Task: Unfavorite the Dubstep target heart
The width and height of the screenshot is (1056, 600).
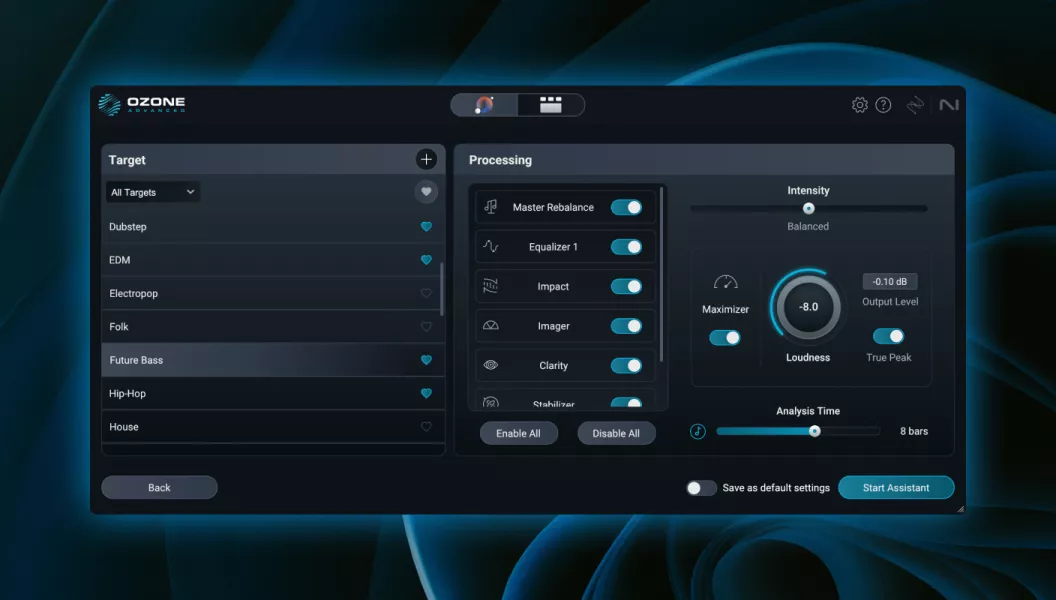Action: click(426, 227)
